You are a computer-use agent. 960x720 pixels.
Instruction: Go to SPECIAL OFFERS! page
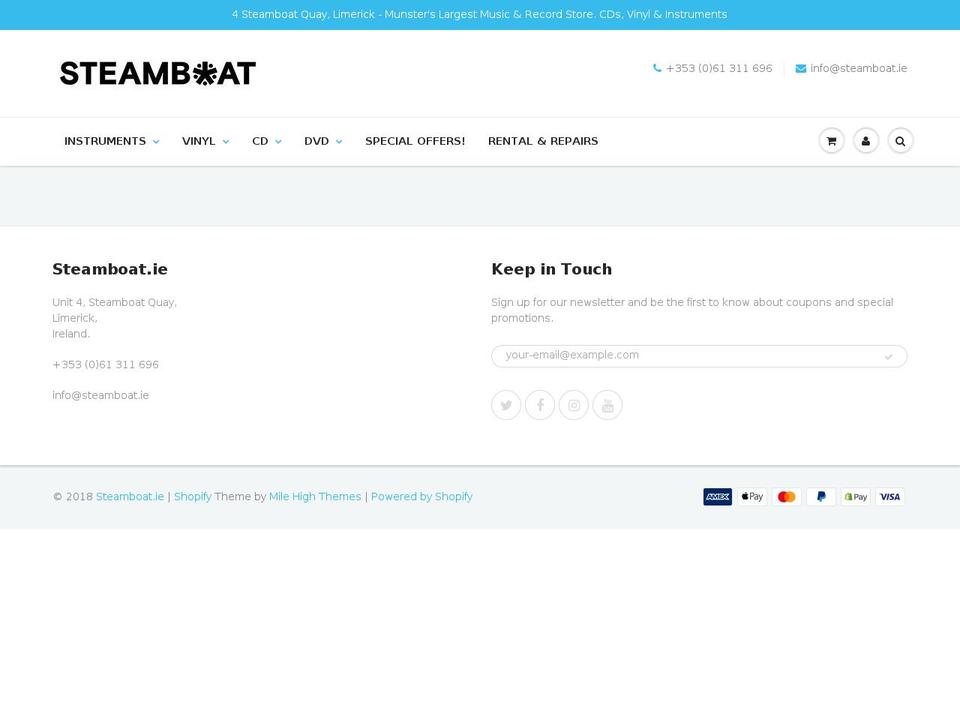click(x=415, y=141)
